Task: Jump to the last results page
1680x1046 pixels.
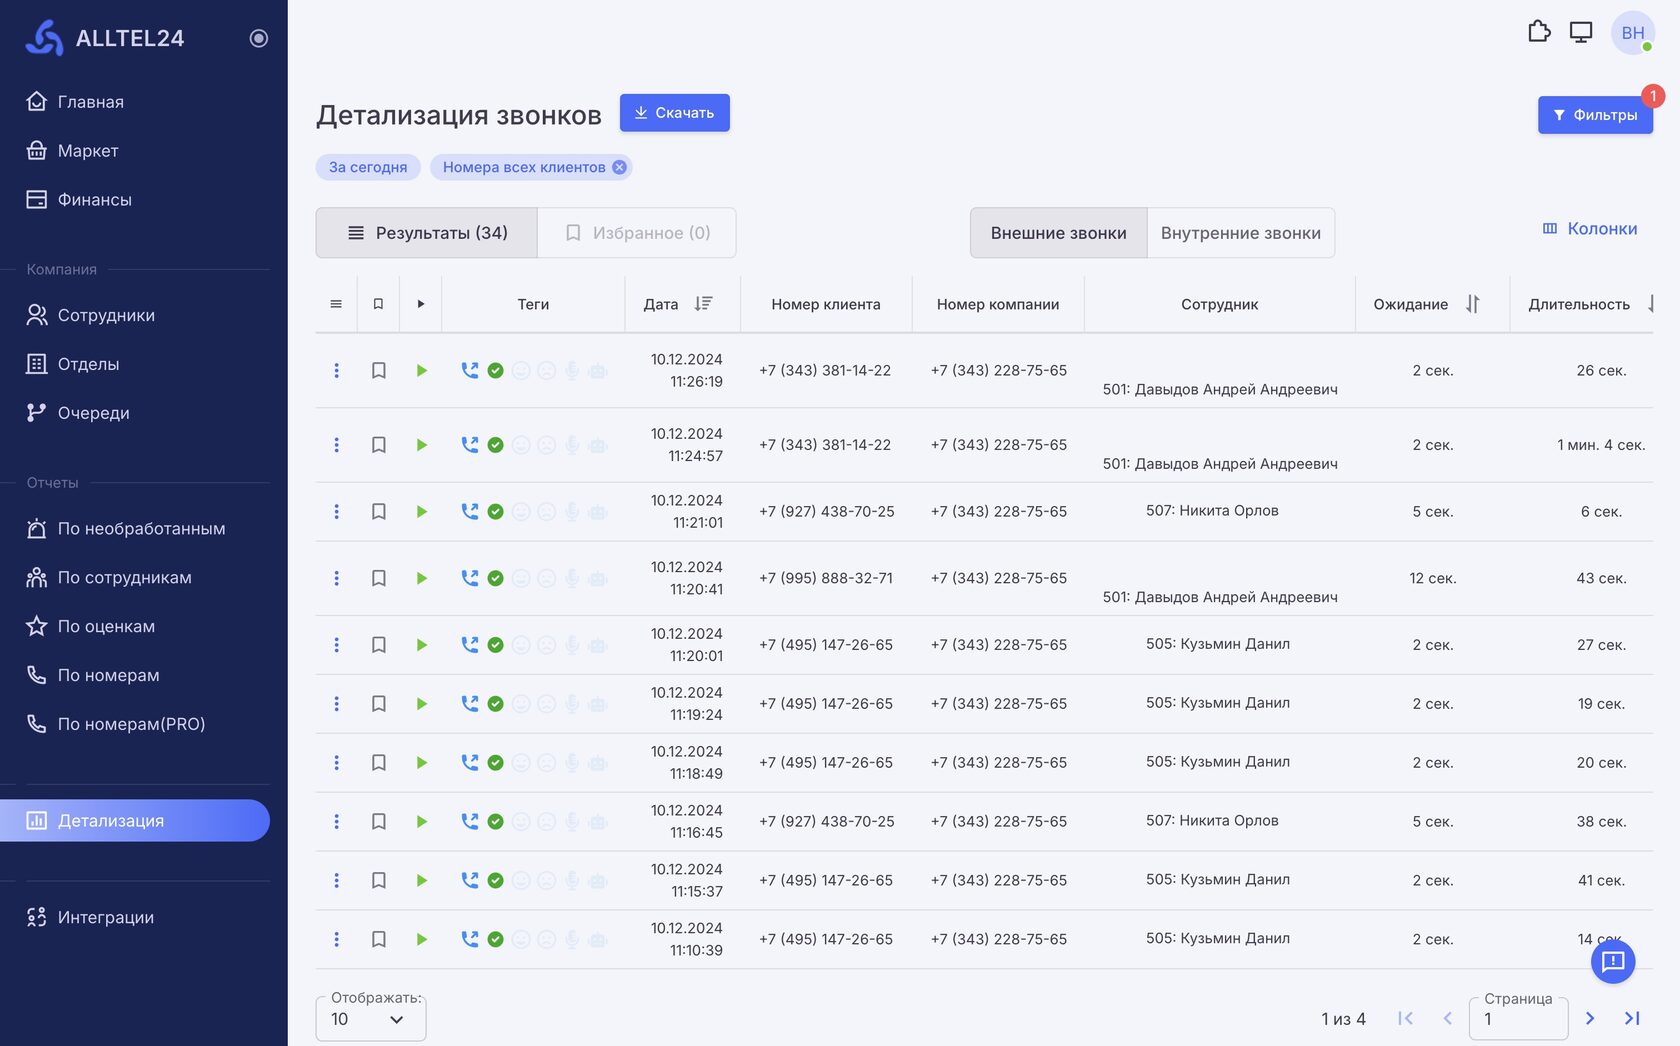Action: [1632, 1018]
